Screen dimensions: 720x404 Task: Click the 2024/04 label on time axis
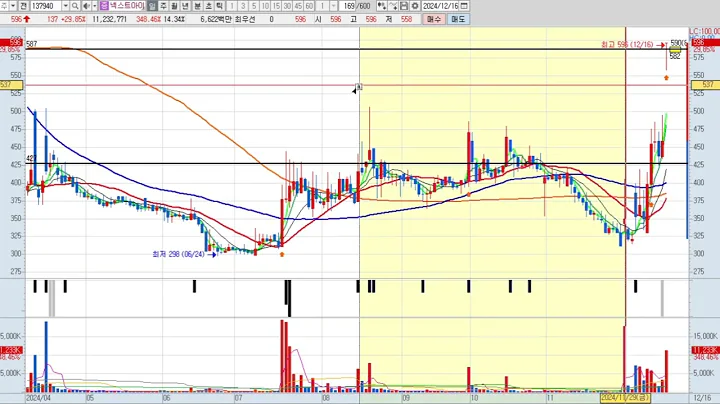[x=39, y=398]
